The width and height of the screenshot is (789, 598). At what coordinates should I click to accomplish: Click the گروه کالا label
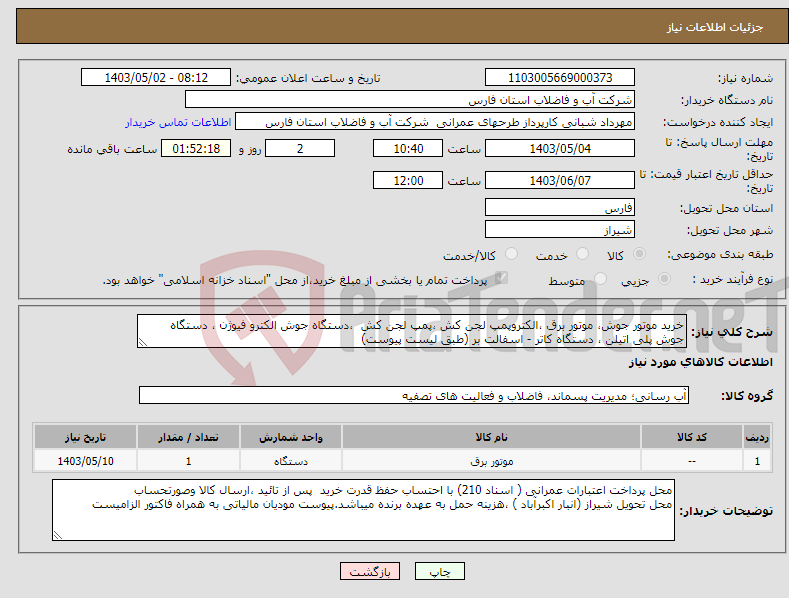click(747, 396)
